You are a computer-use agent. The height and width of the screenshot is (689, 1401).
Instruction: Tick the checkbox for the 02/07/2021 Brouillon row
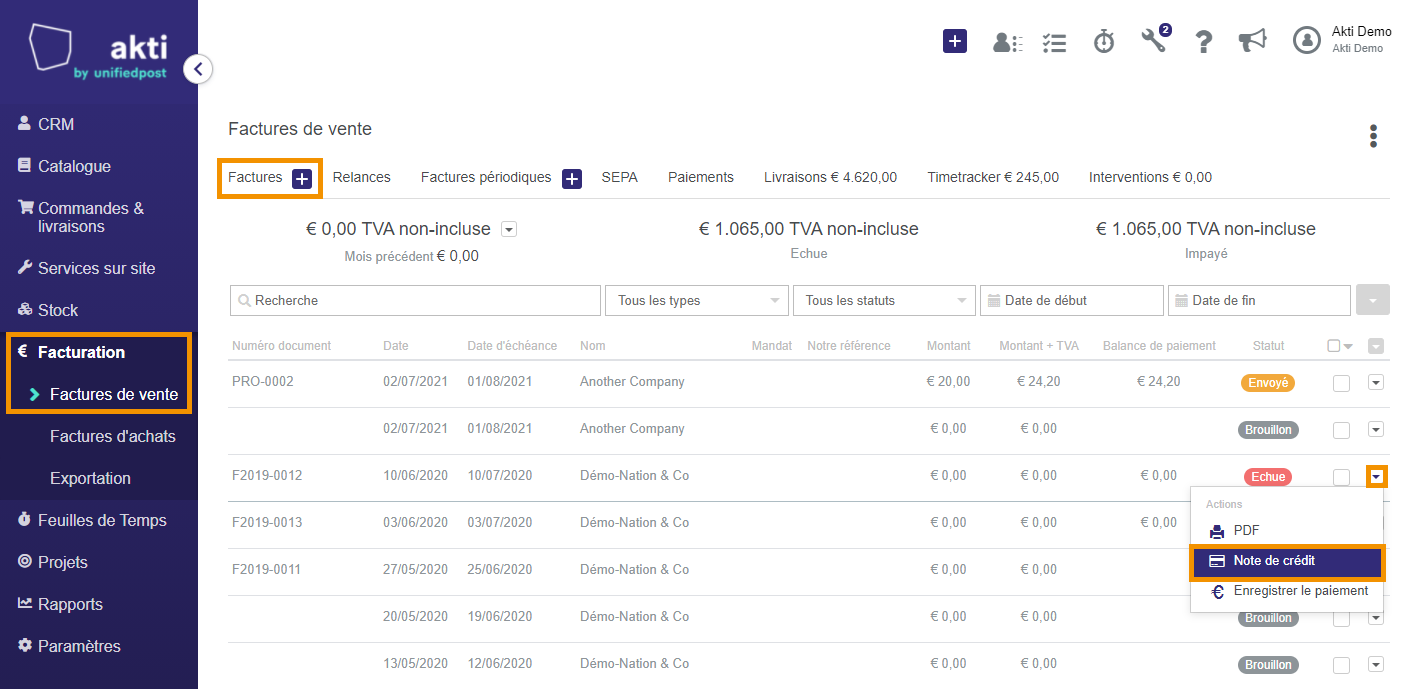pos(1342,430)
